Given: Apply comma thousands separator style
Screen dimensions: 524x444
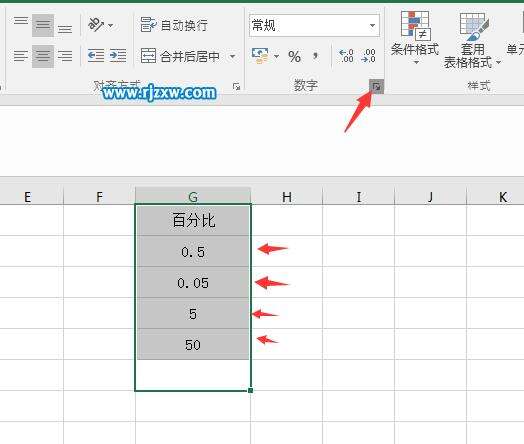Looking at the screenshot, I should tap(315, 56).
